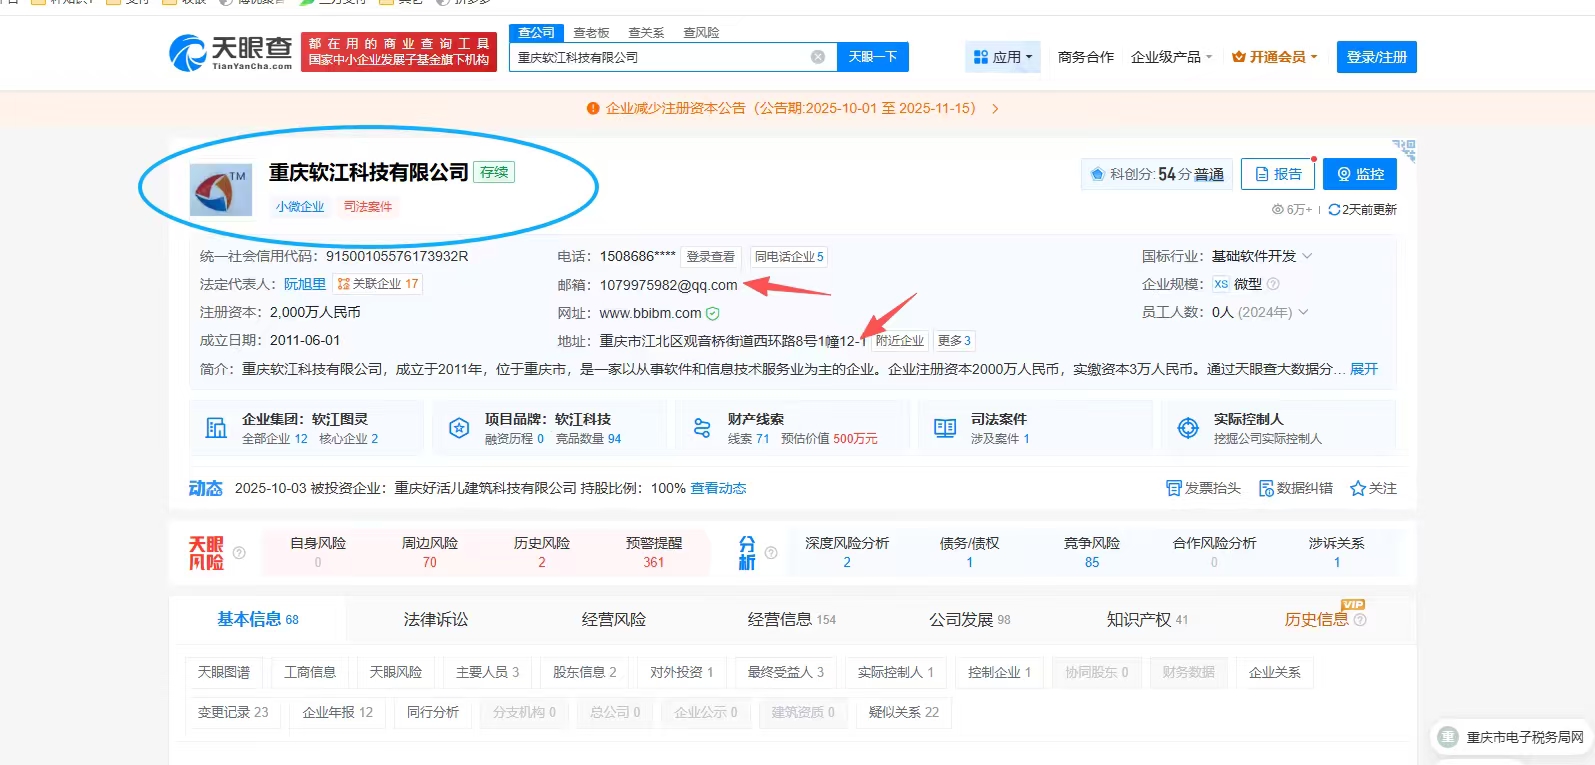Click the 财产线索 icon
The image size is (1595, 765).
tap(702, 428)
